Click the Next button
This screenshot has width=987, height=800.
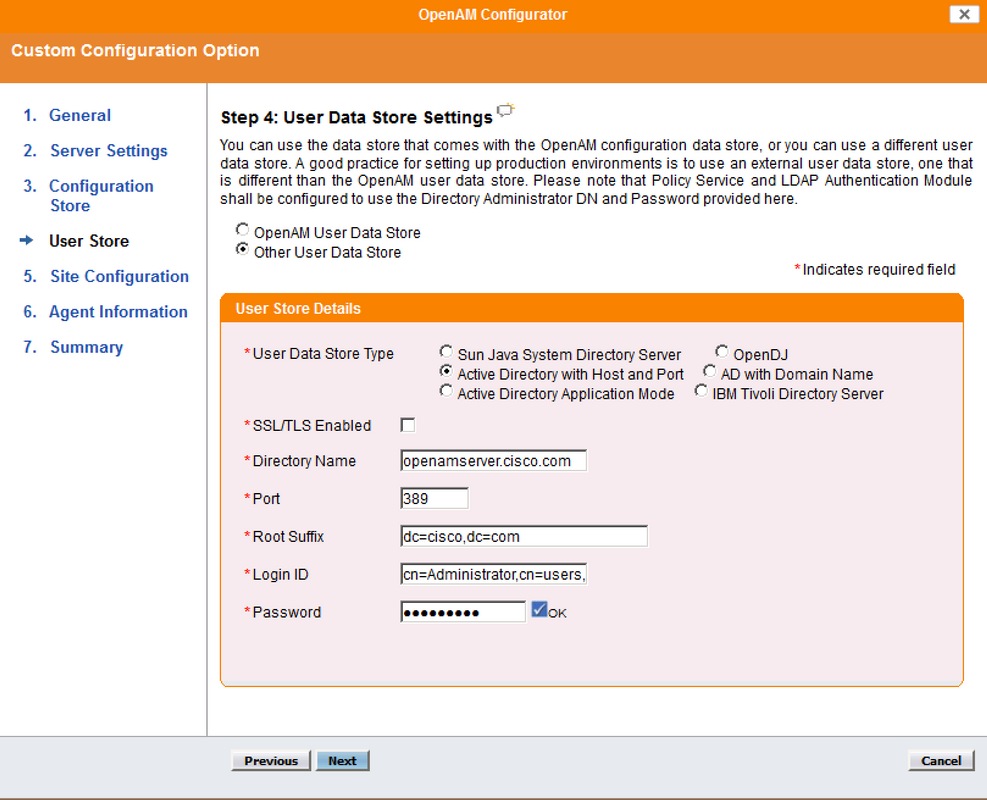pyautogui.click(x=343, y=760)
